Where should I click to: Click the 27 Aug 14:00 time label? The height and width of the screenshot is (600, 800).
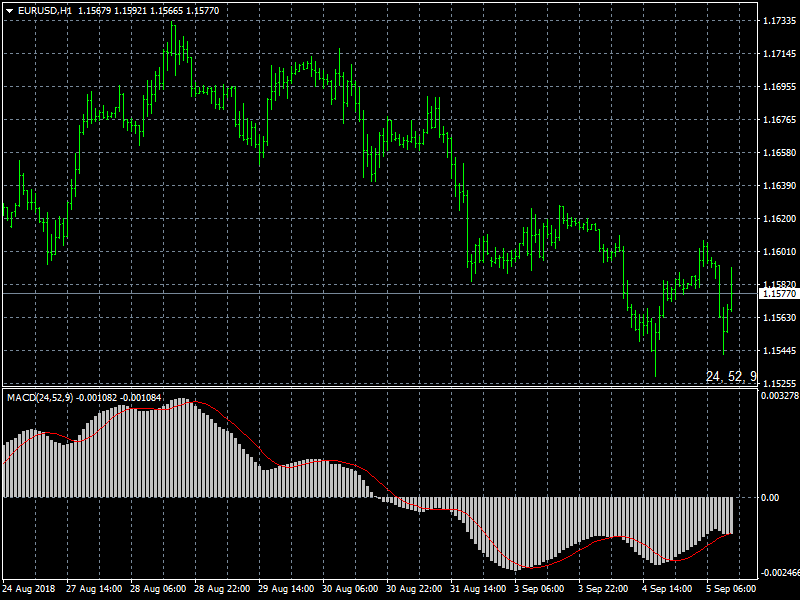(94, 589)
